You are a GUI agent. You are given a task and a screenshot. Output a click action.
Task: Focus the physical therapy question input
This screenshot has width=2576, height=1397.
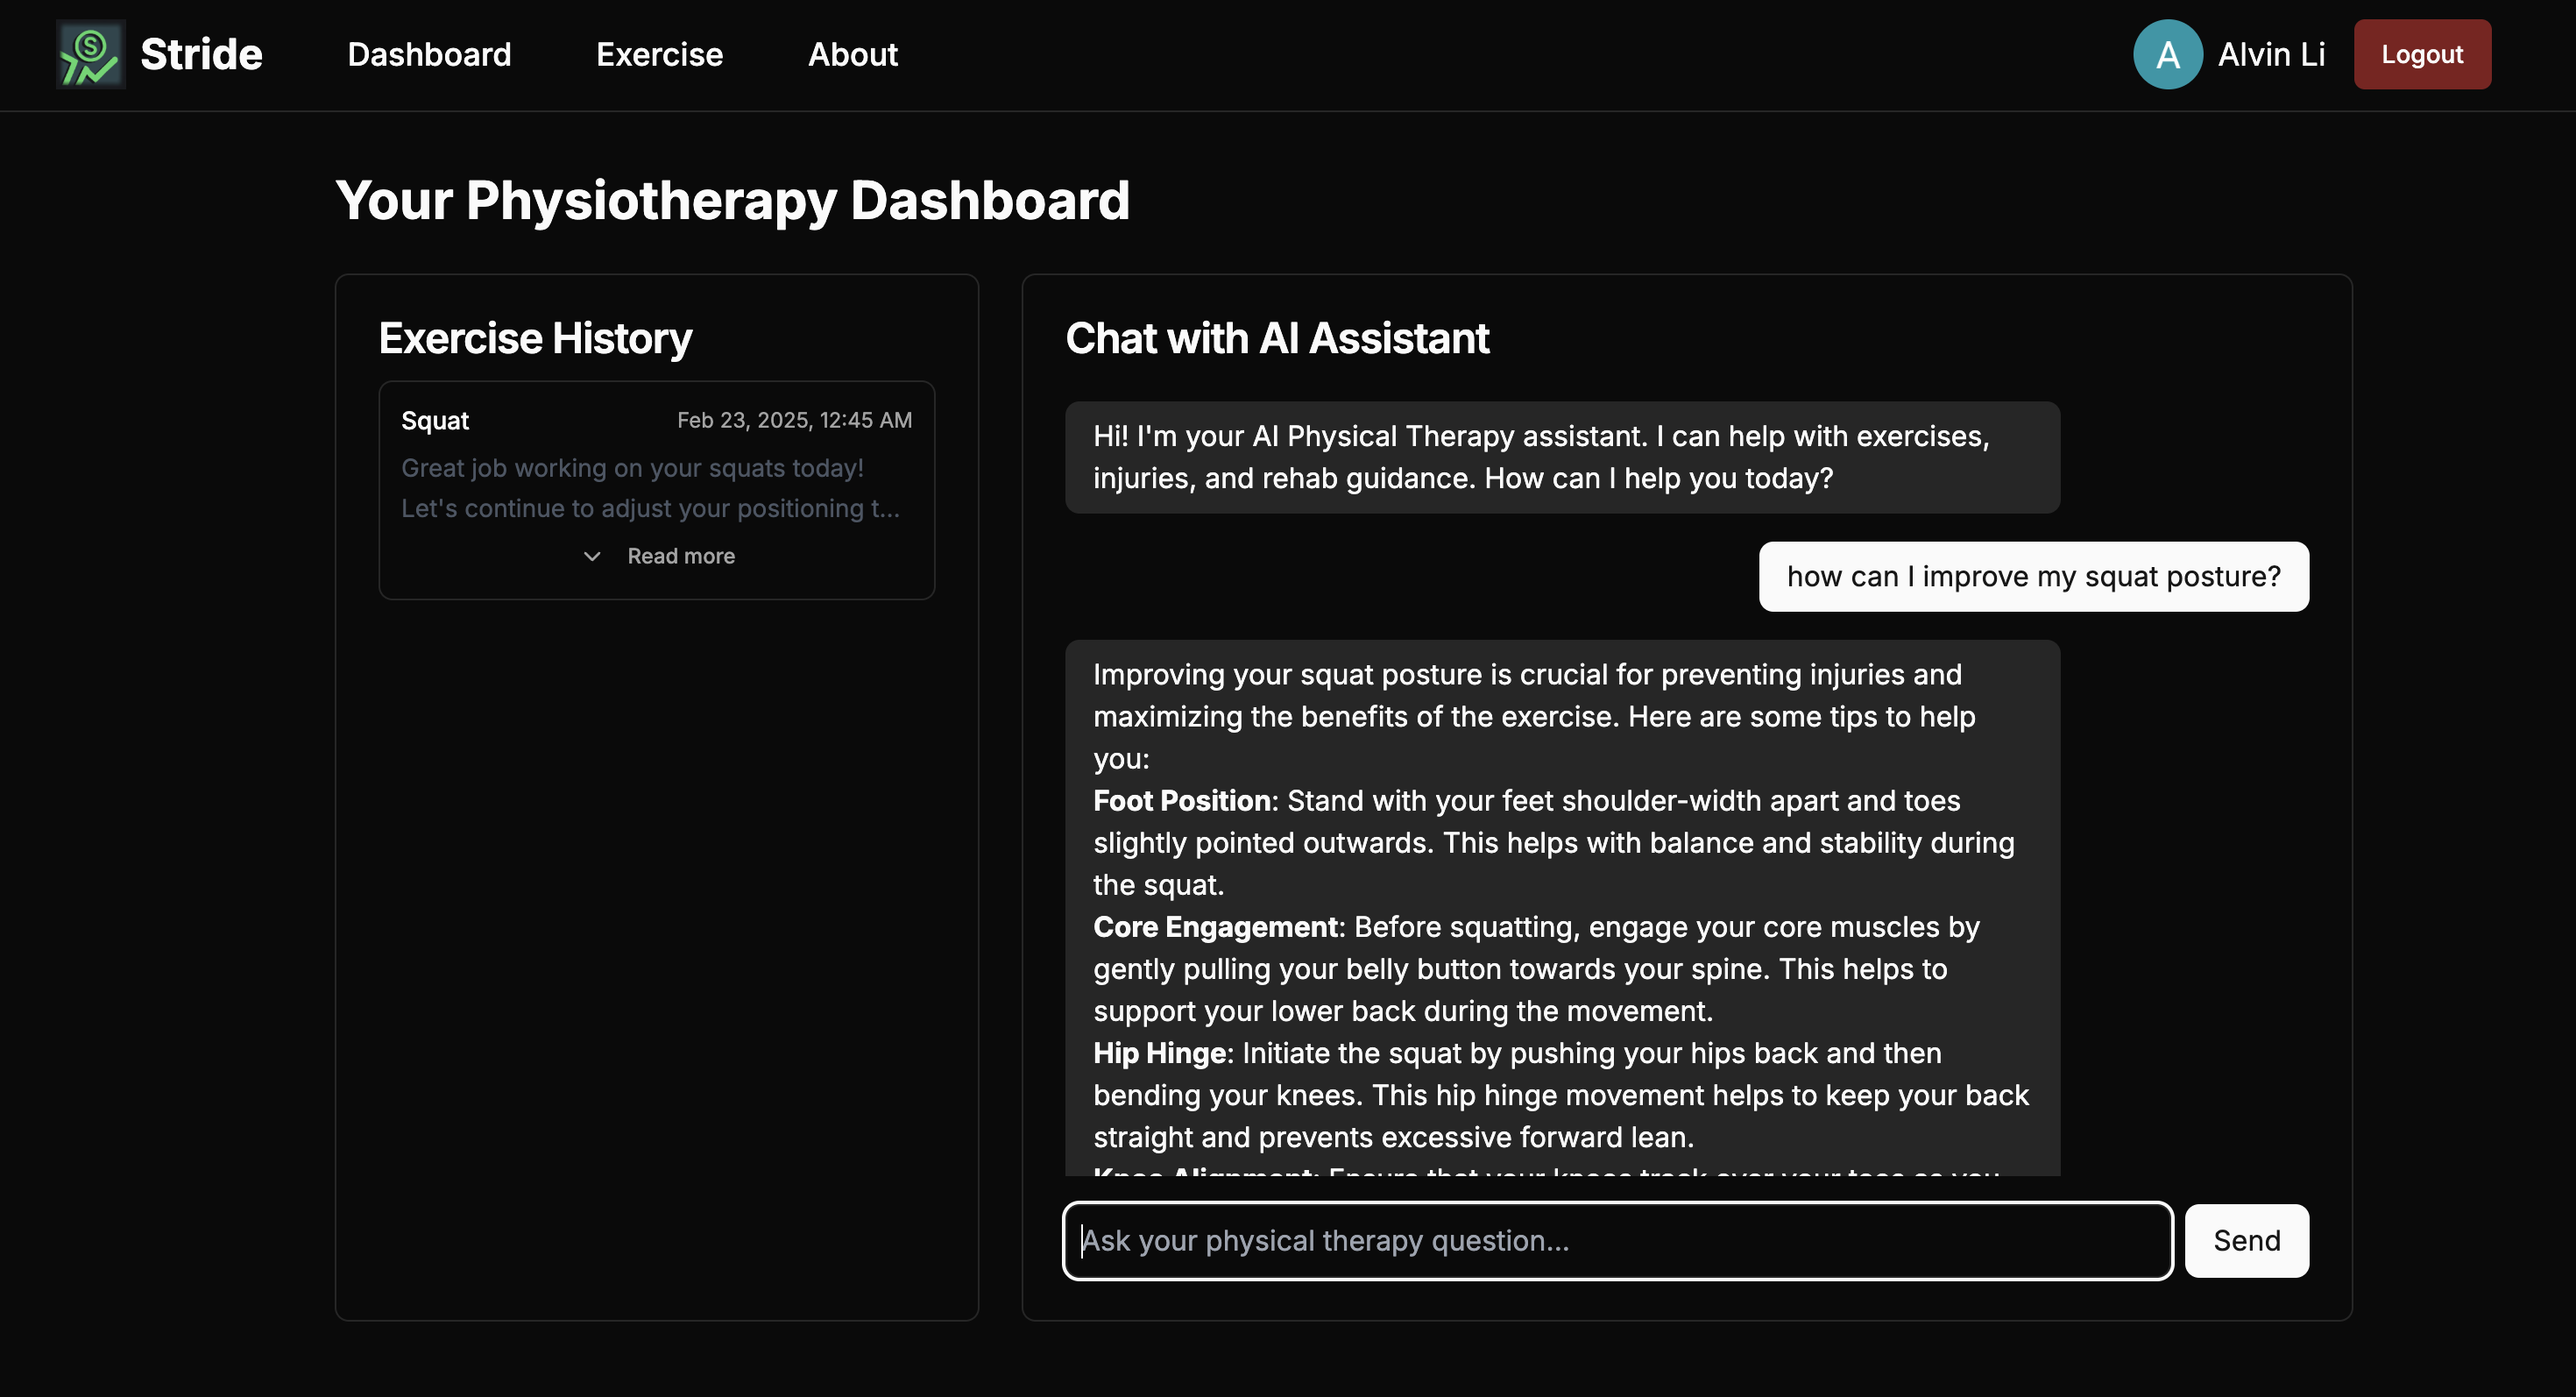coord(1617,1240)
